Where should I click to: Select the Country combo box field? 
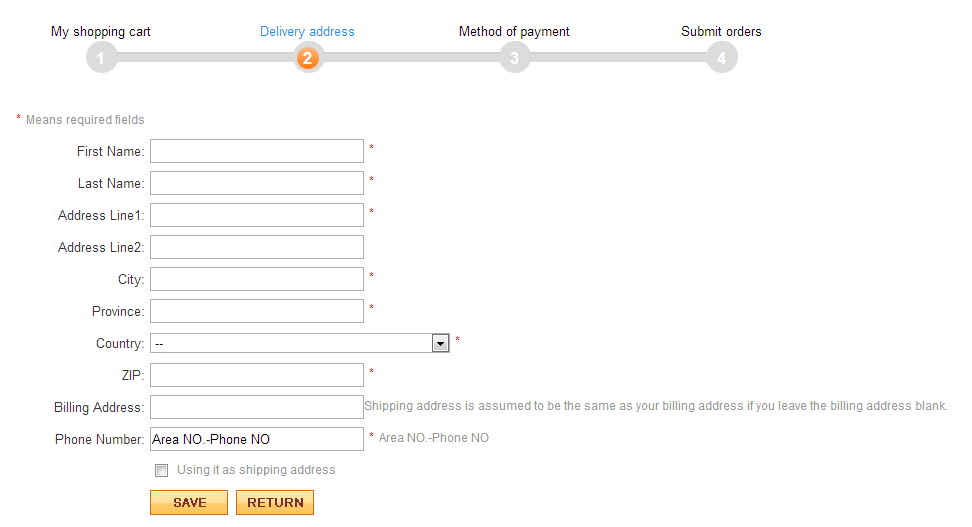(290, 343)
